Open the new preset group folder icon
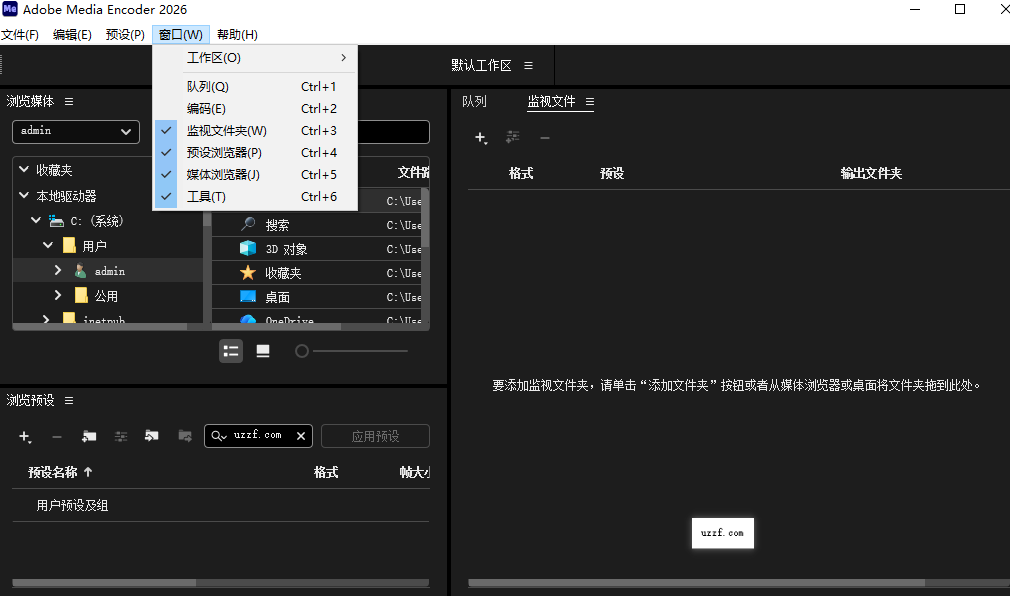 tap(89, 436)
